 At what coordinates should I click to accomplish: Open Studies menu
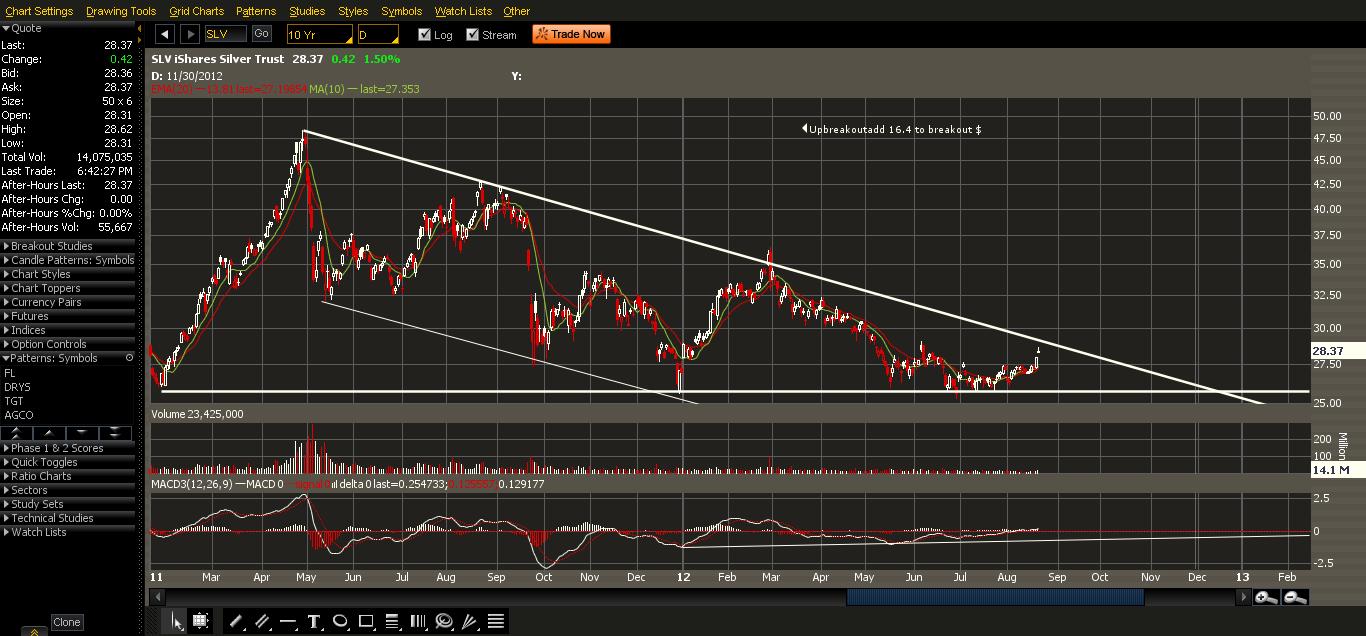(x=307, y=11)
